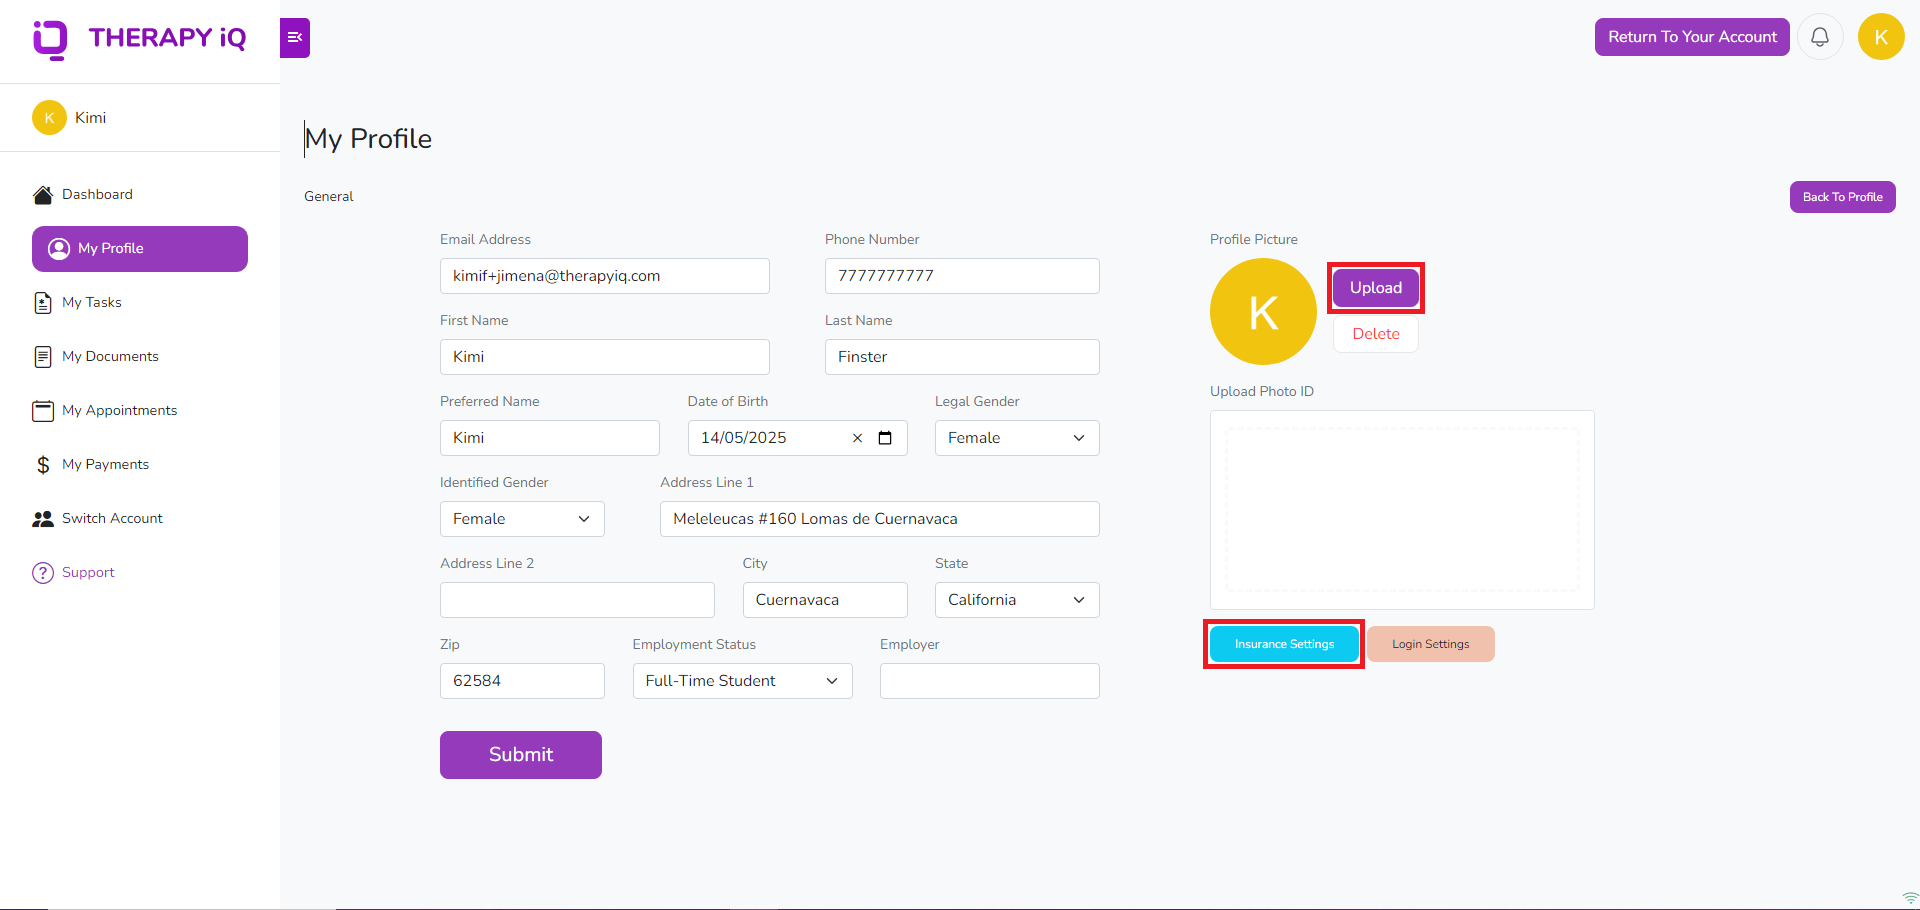
Task: Open the Employment Status dropdown
Action: pos(742,681)
